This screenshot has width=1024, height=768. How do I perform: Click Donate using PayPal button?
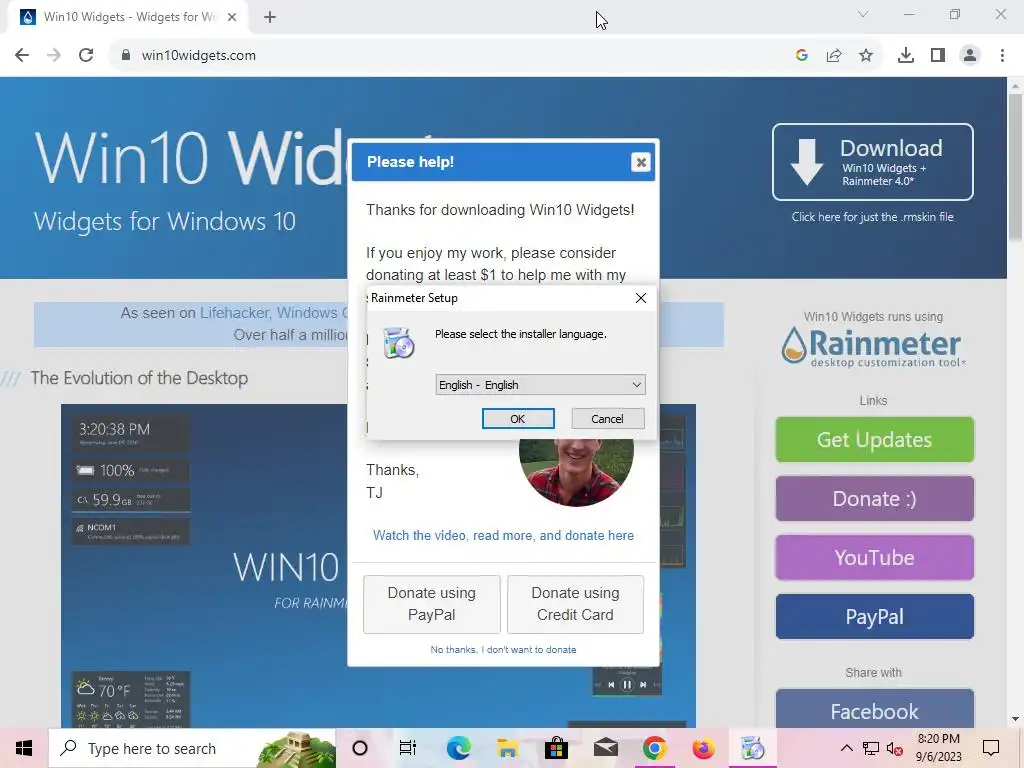[x=432, y=604]
